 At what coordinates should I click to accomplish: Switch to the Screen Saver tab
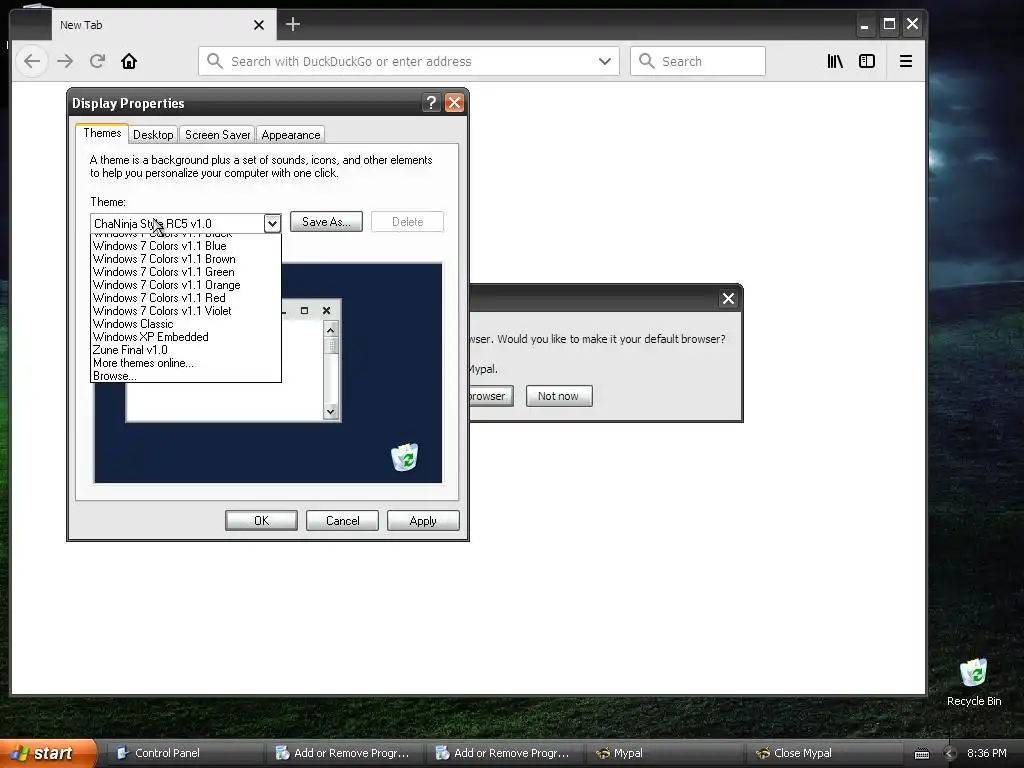tap(217, 135)
